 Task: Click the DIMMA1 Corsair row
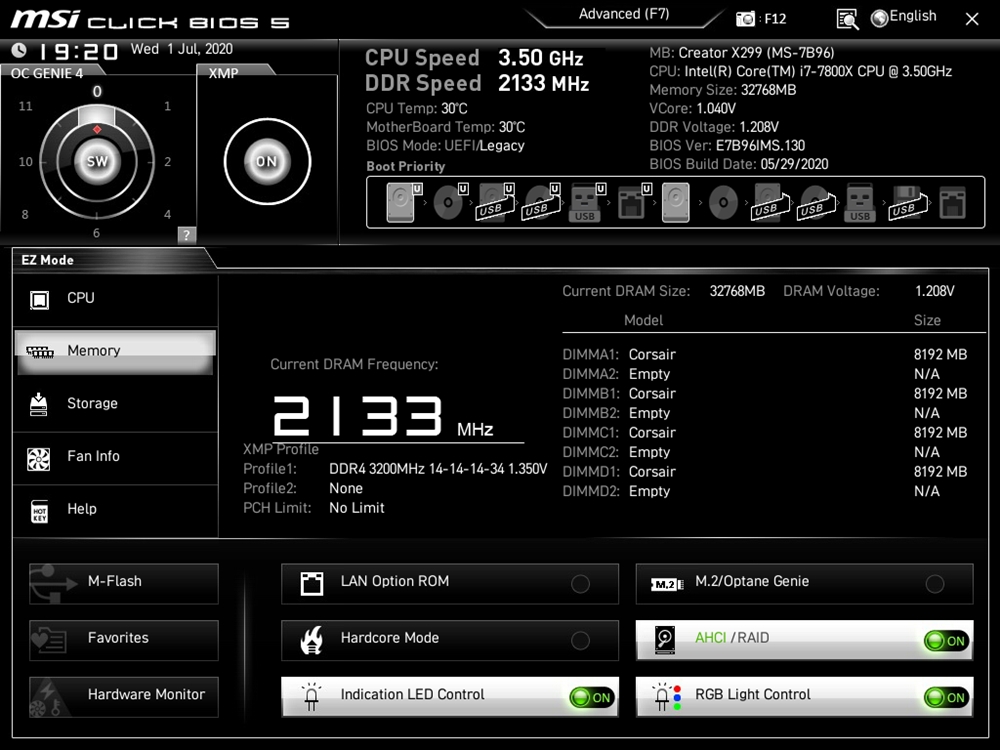765,355
